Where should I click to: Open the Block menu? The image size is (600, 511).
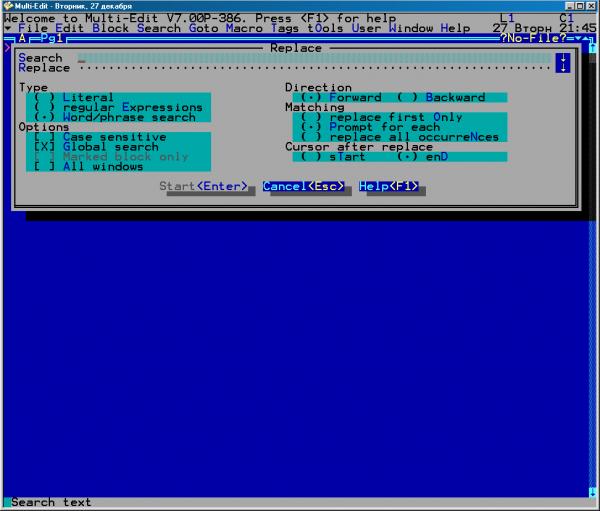click(x=111, y=28)
